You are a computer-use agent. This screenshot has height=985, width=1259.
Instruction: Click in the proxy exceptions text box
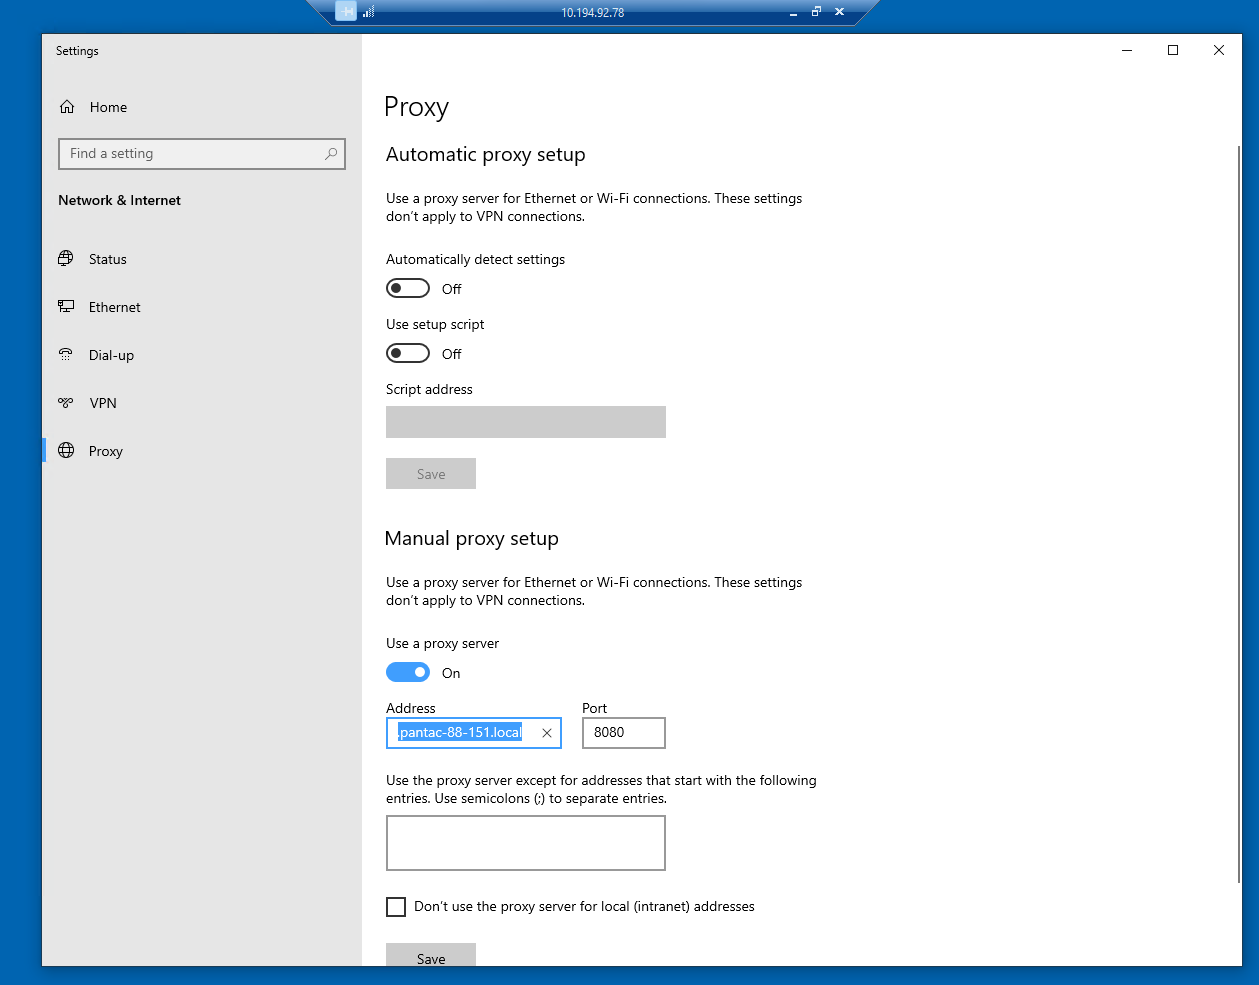[x=526, y=843]
